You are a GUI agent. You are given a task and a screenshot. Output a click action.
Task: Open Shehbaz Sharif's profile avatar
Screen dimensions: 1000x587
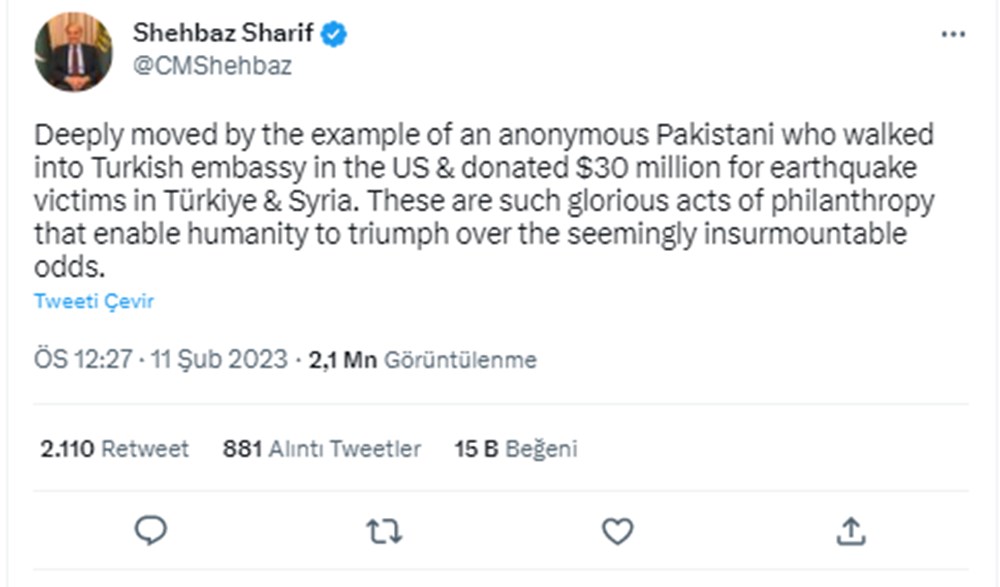click(73, 52)
